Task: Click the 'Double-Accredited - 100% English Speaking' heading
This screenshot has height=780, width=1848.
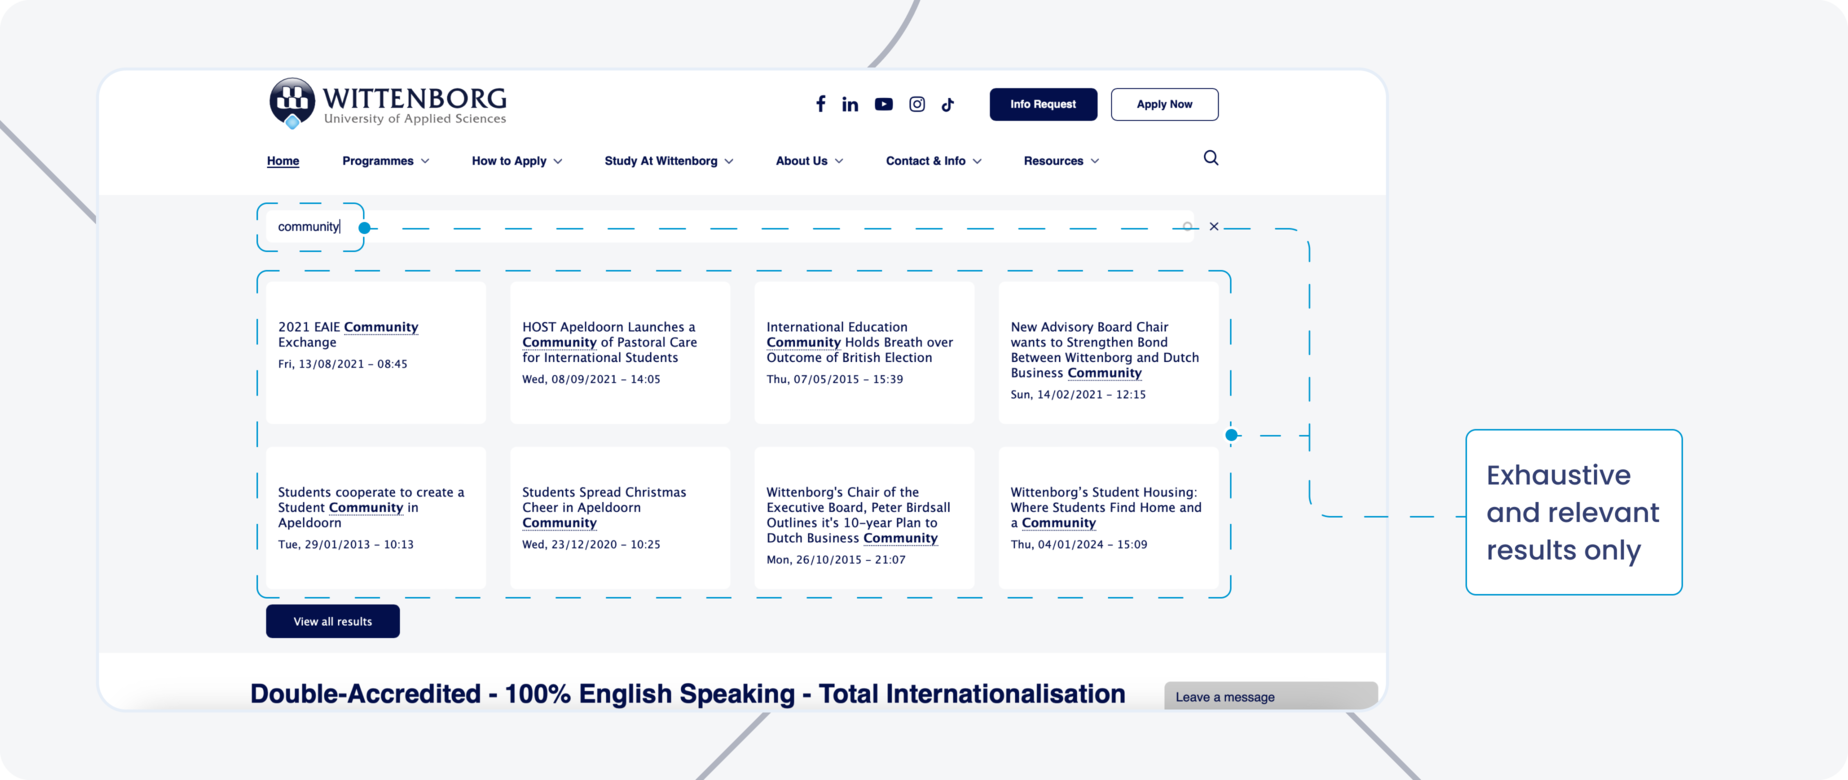Action: point(688,693)
